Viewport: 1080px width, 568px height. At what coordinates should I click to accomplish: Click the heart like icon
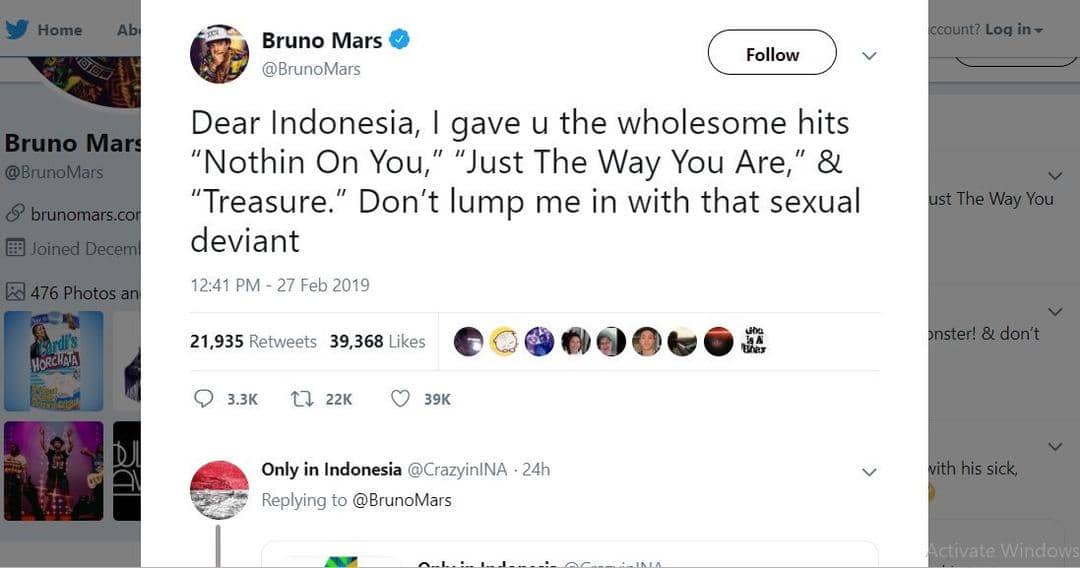[400, 399]
